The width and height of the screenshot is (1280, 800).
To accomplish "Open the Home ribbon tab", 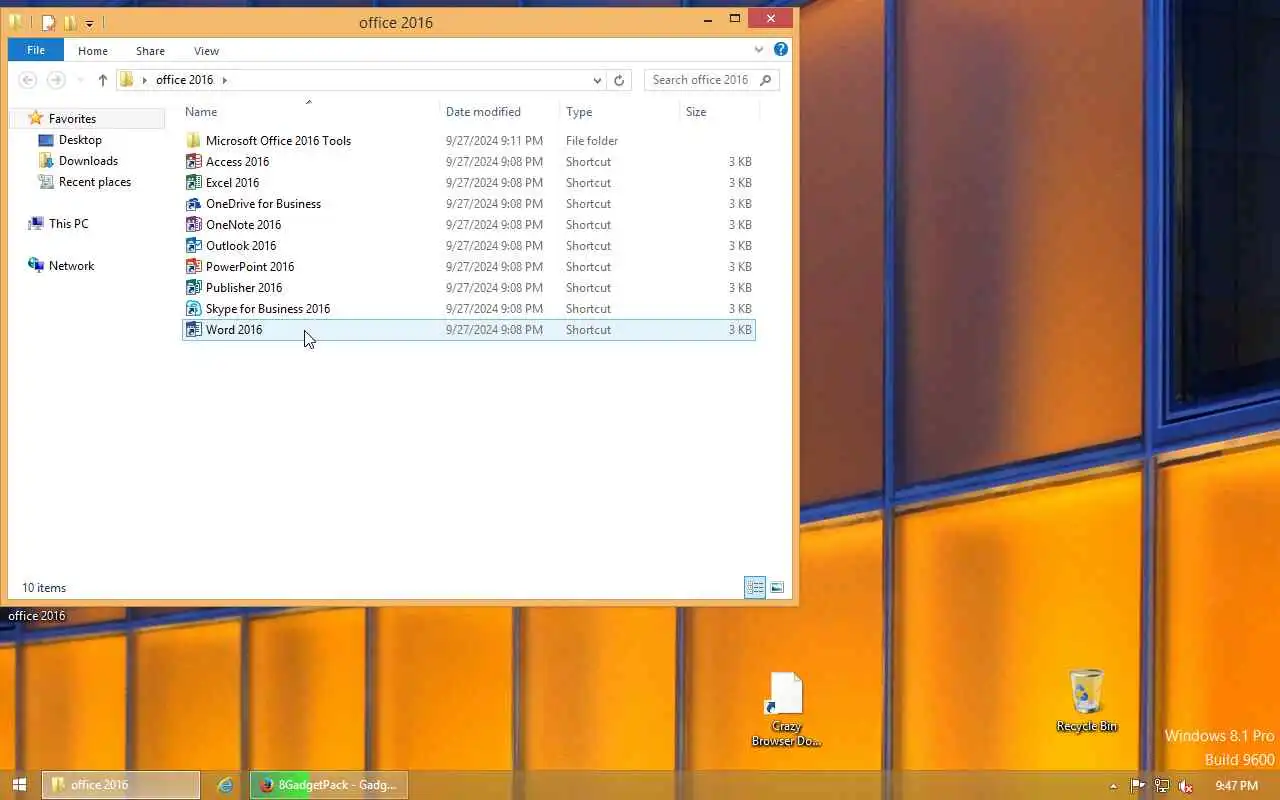I will [x=93, y=51].
